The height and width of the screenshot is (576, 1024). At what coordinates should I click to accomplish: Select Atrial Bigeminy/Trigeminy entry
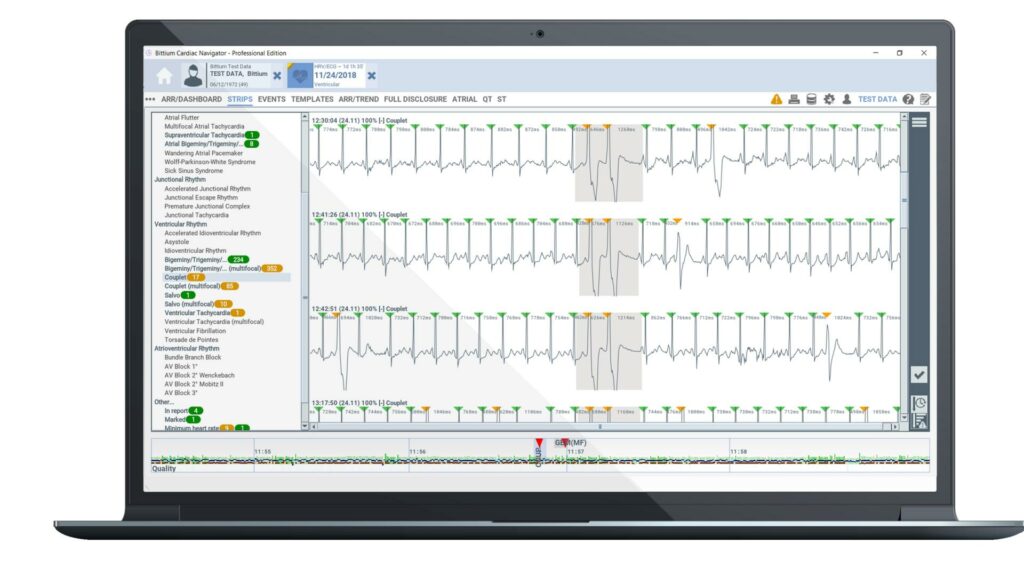[x=212, y=144]
